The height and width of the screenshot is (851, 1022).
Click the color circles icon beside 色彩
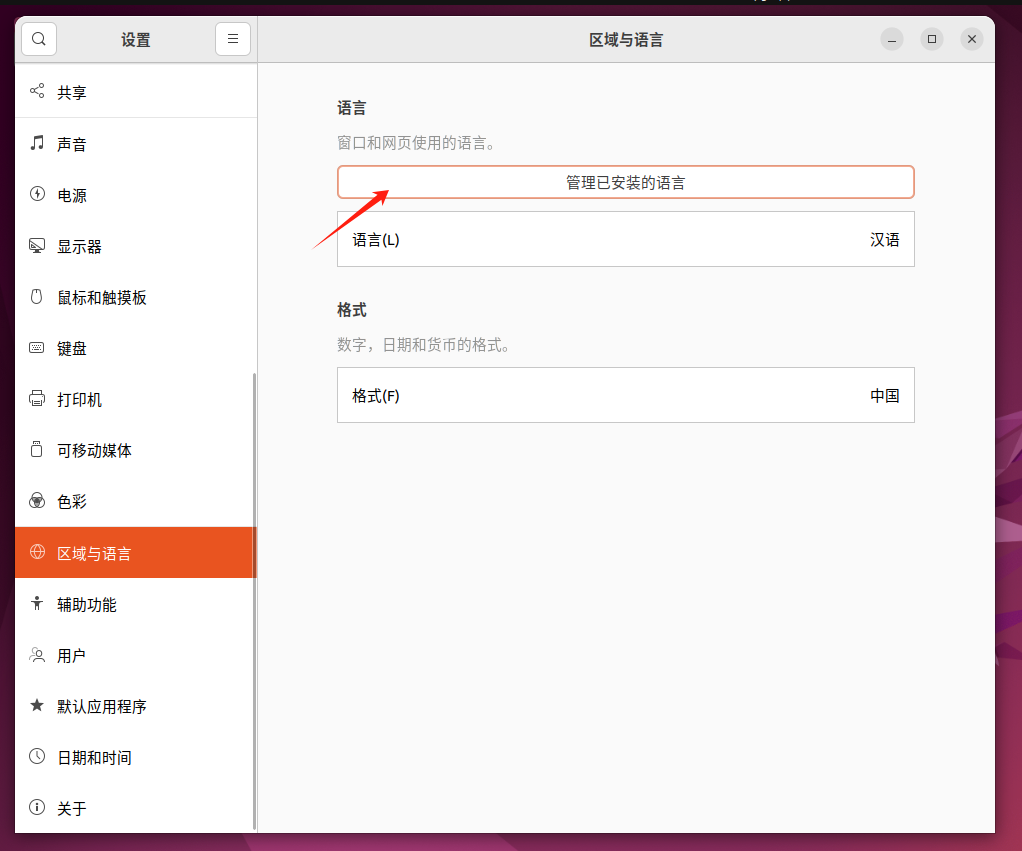(x=37, y=501)
